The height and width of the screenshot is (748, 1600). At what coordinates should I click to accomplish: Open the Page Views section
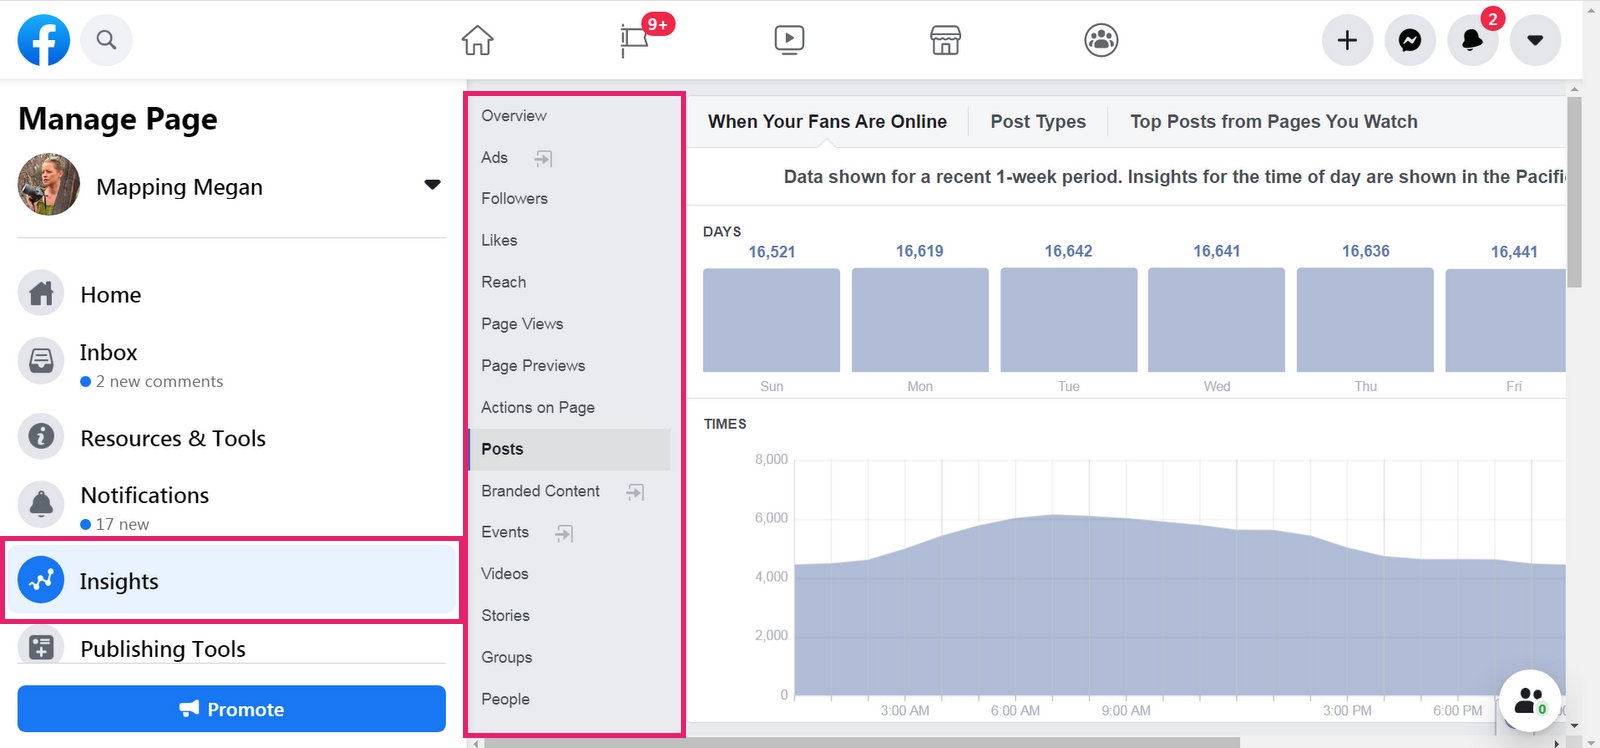point(522,324)
